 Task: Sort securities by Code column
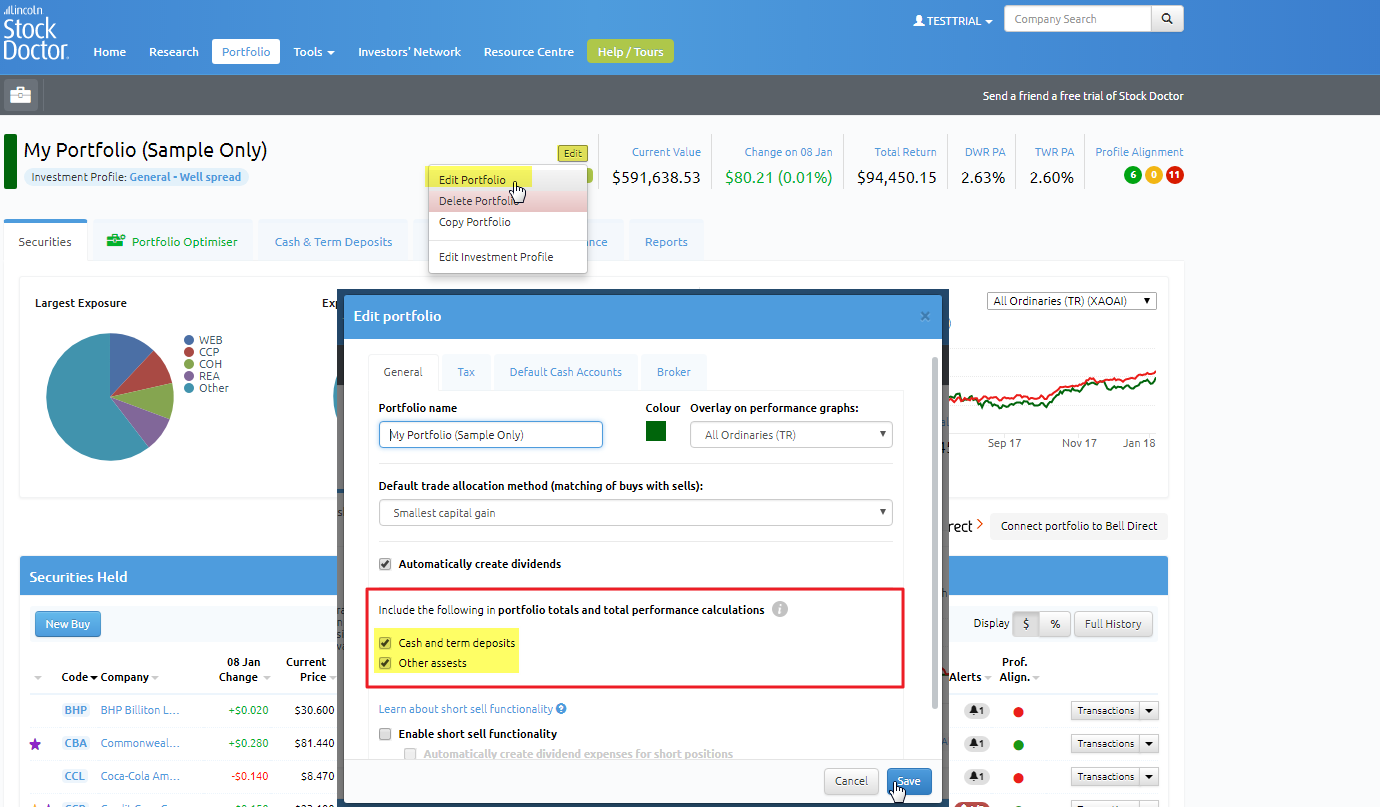(79, 677)
